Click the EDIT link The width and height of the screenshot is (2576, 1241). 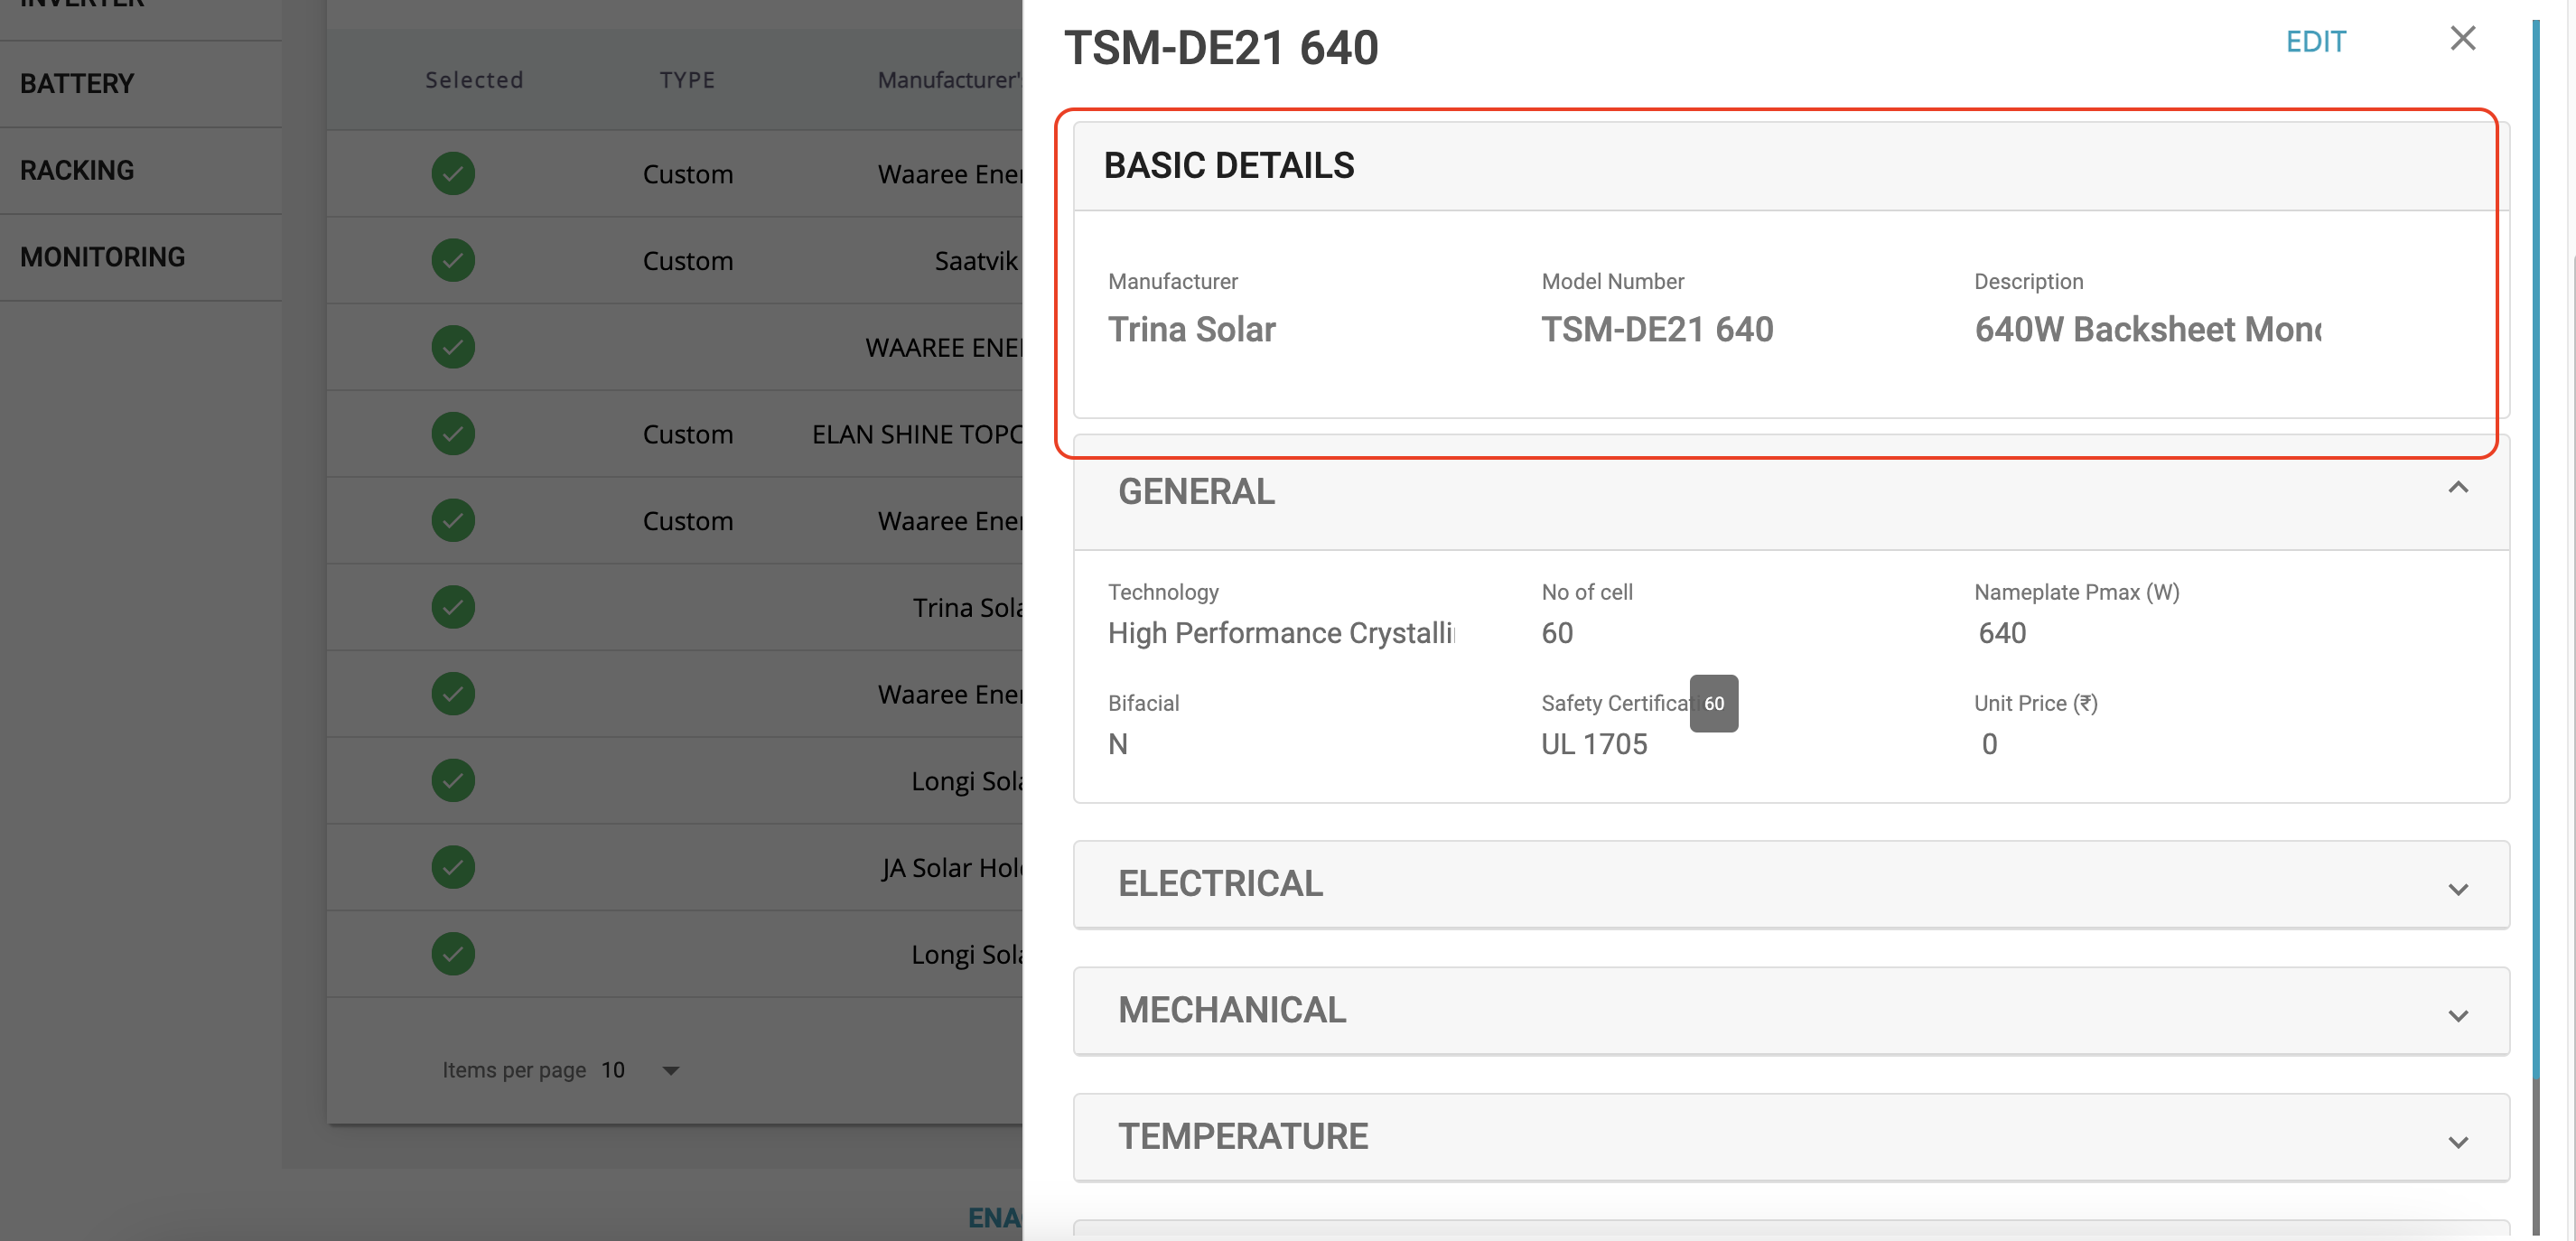click(x=2315, y=42)
